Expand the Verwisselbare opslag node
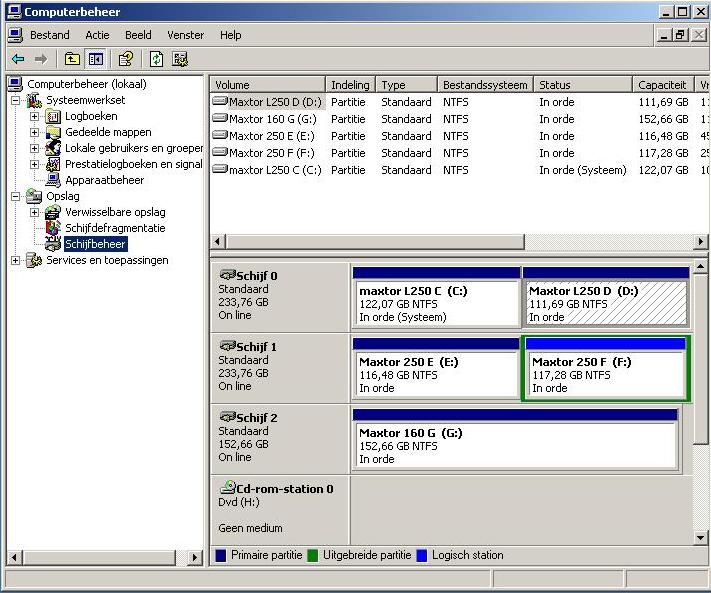The width and height of the screenshot is (711, 593). click(x=34, y=212)
